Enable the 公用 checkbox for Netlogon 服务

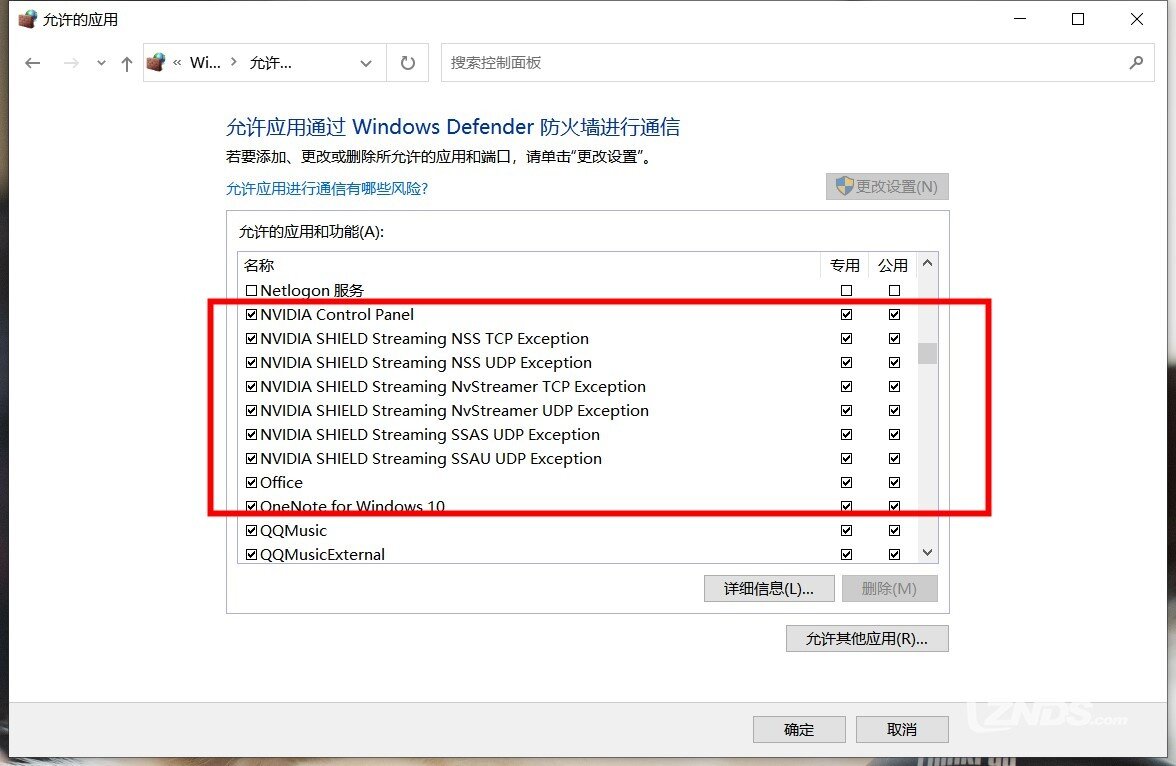895,290
